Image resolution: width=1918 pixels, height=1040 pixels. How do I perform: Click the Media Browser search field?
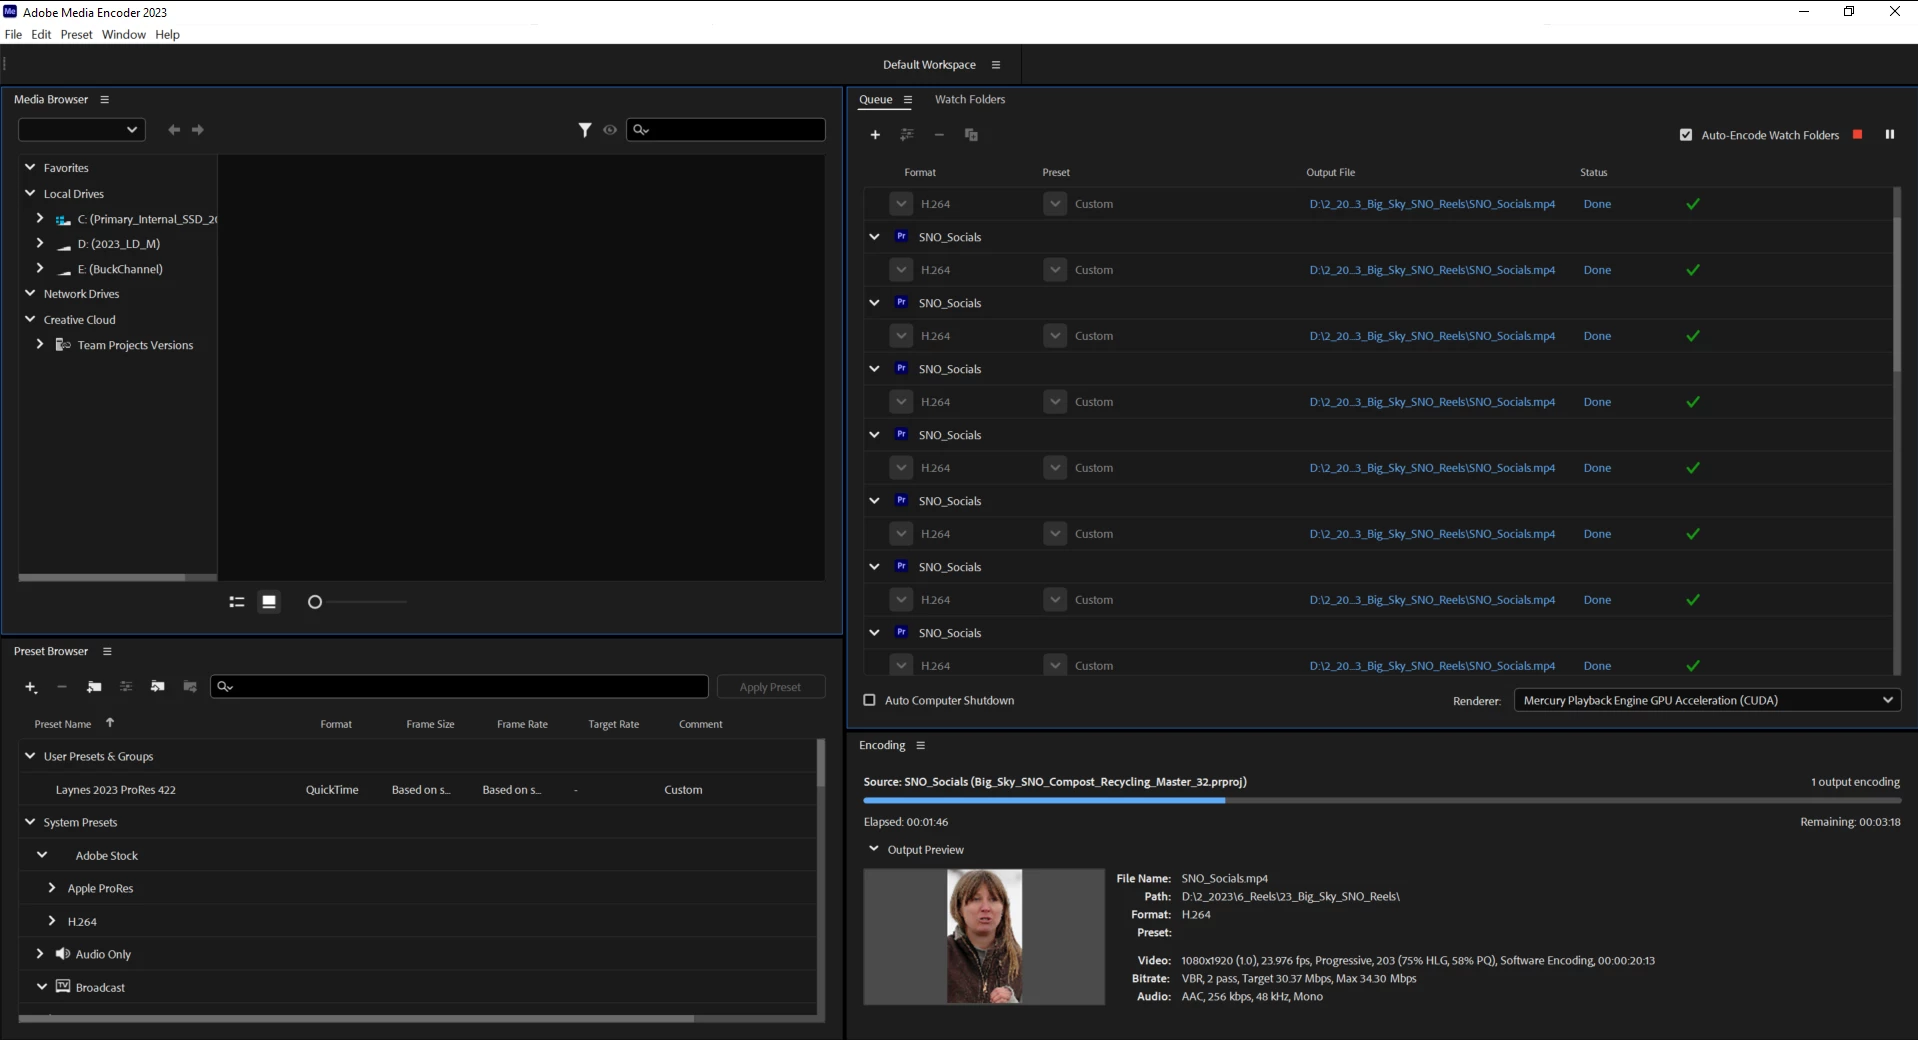726,130
